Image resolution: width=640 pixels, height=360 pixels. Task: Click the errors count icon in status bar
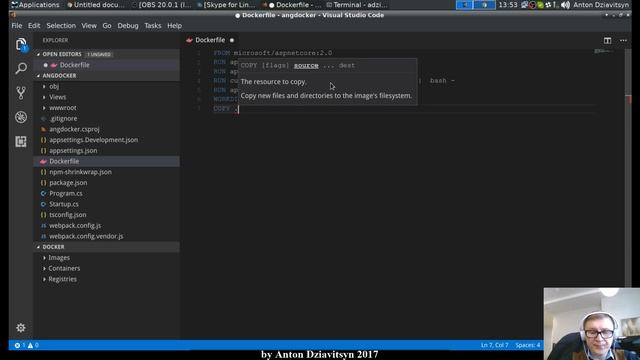point(18,345)
